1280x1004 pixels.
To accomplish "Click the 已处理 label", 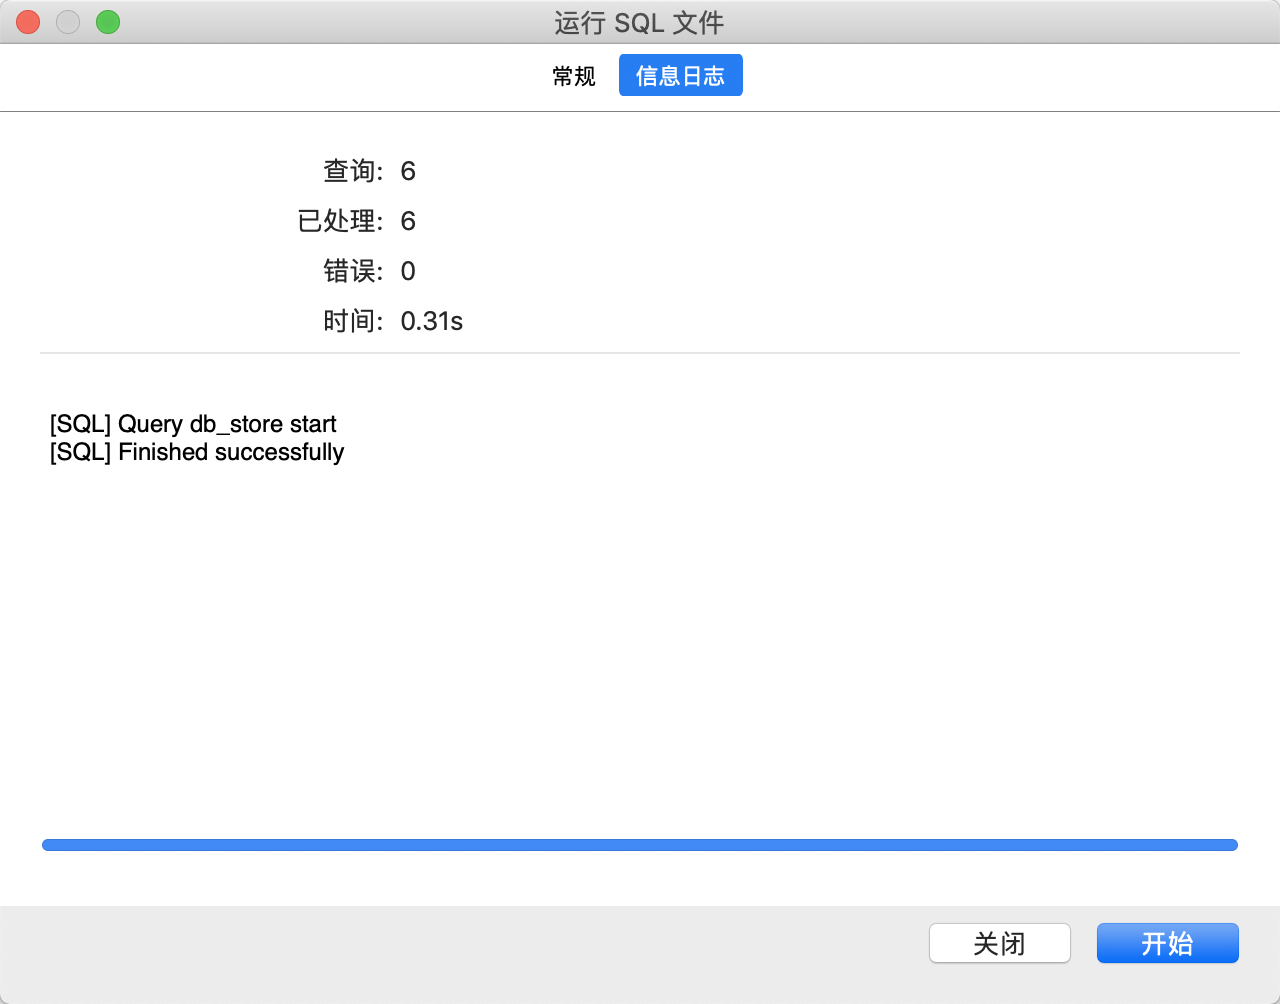I will [x=341, y=221].
